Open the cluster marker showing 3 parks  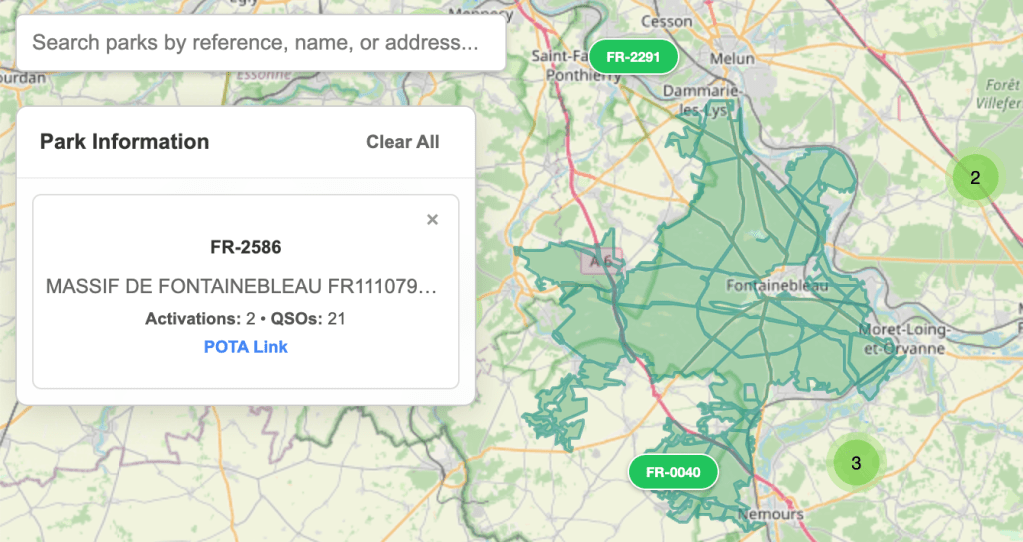coord(855,463)
